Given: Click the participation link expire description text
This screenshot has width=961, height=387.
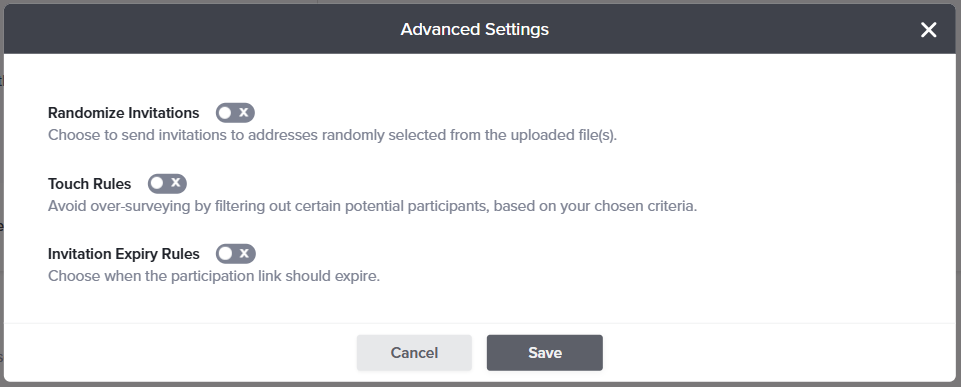Looking at the screenshot, I should (x=214, y=276).
